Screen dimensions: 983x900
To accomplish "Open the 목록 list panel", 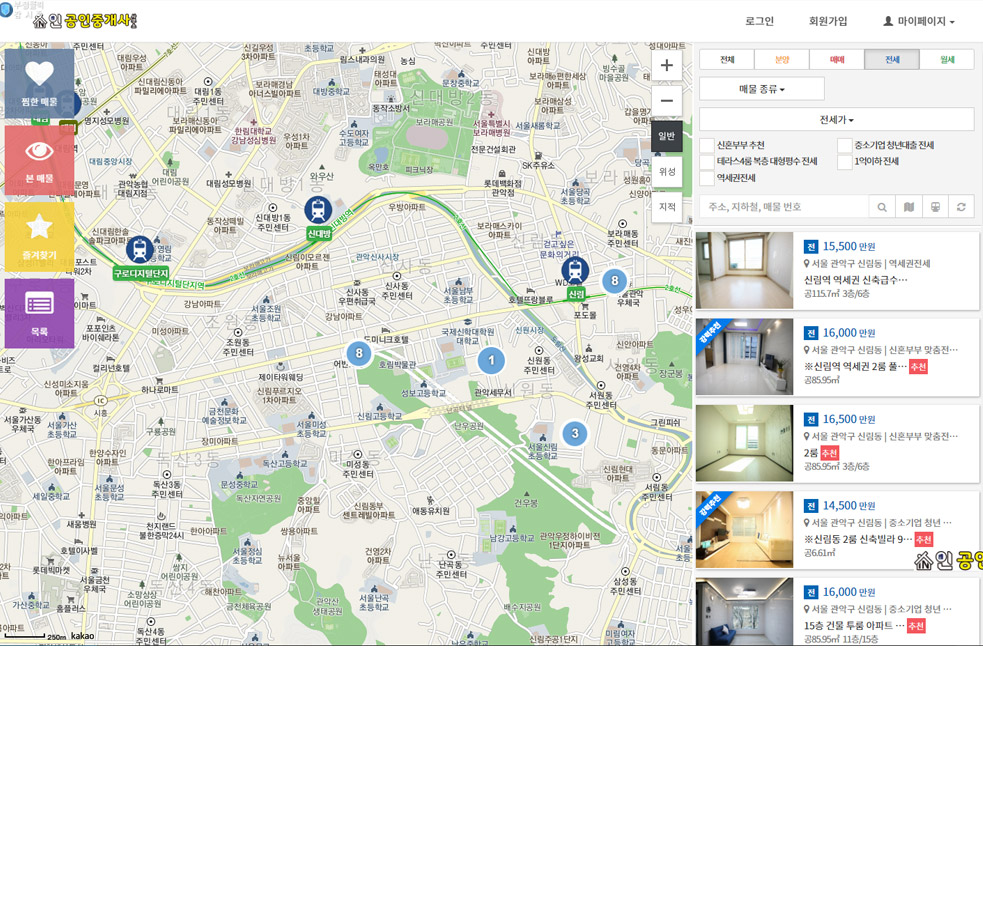I will (40, 312).
